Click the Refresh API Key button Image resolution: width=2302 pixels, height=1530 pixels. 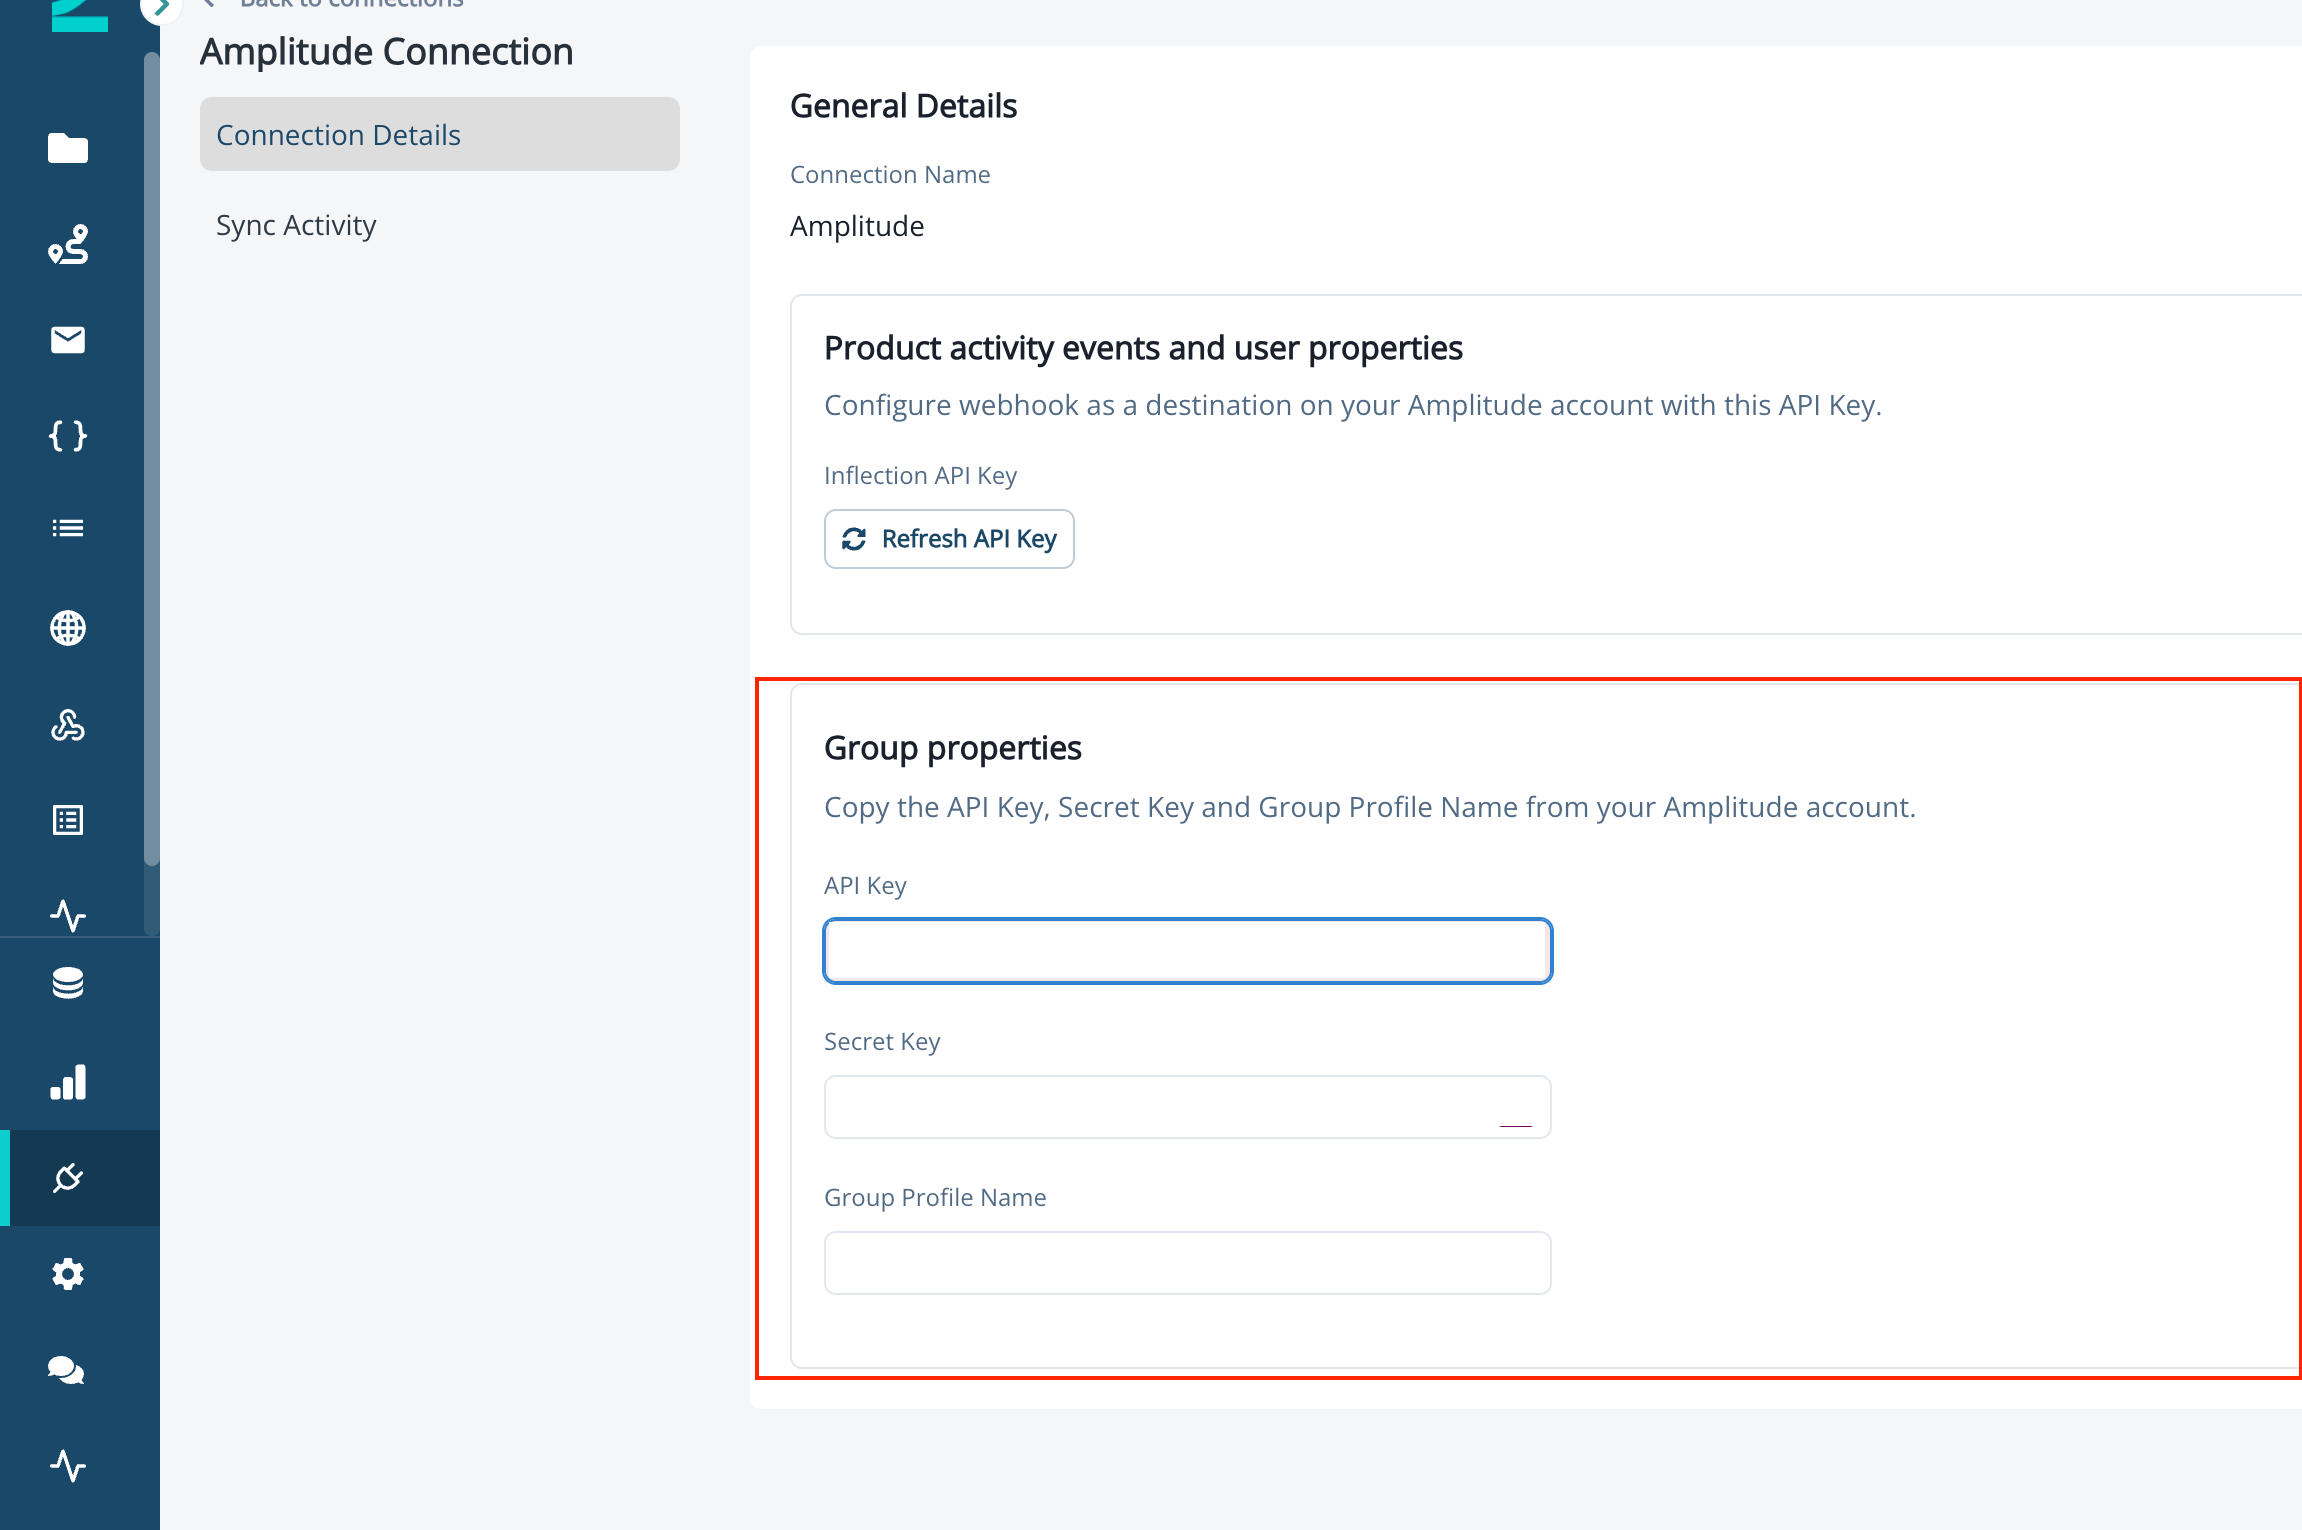[949, 539]
